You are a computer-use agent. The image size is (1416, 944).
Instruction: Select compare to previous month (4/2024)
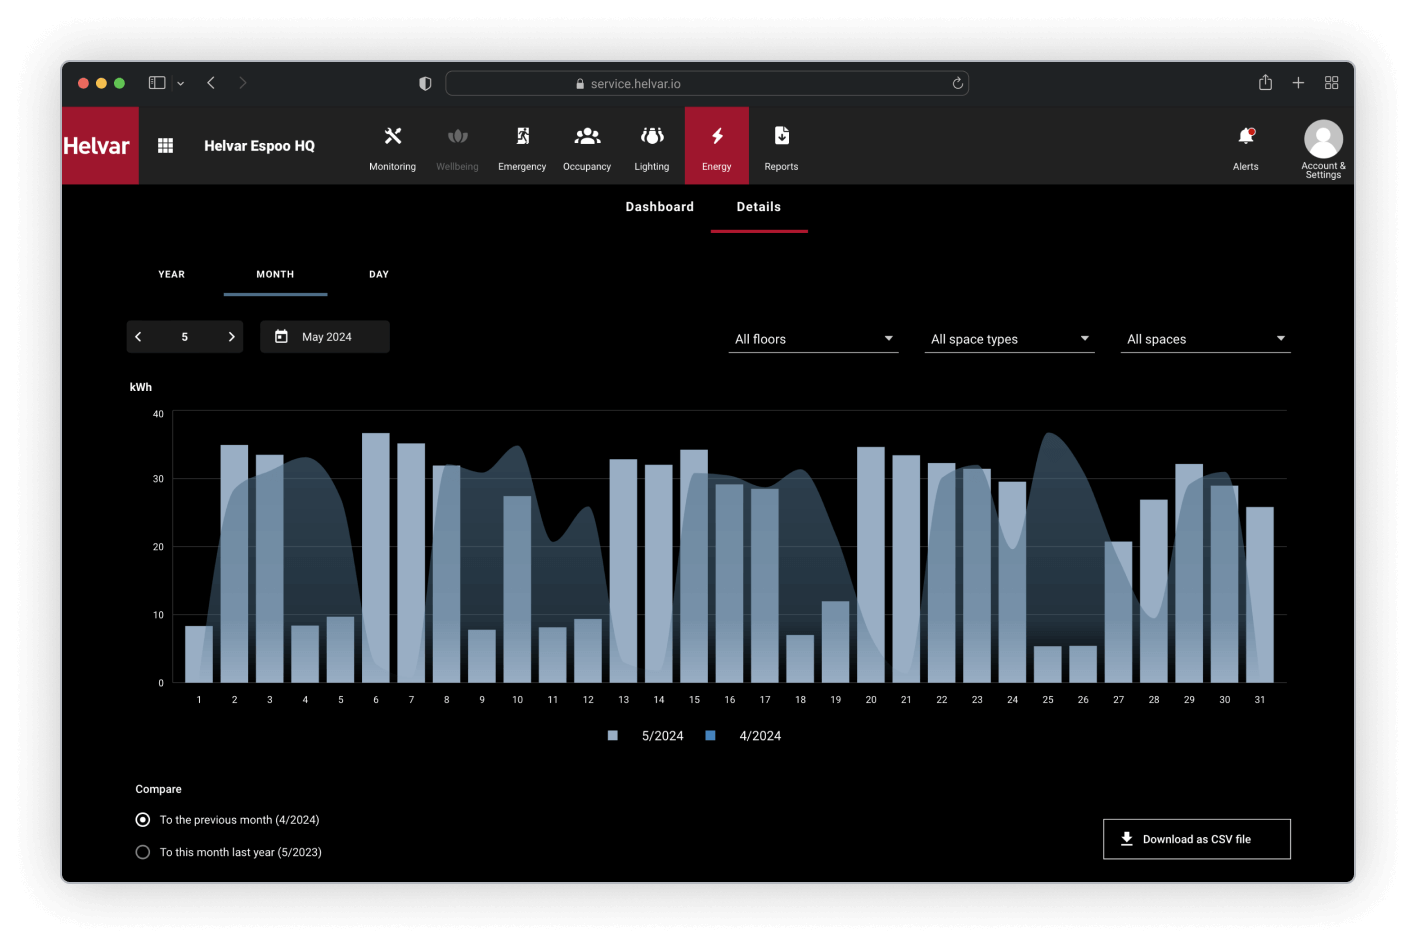coord(143,820)
